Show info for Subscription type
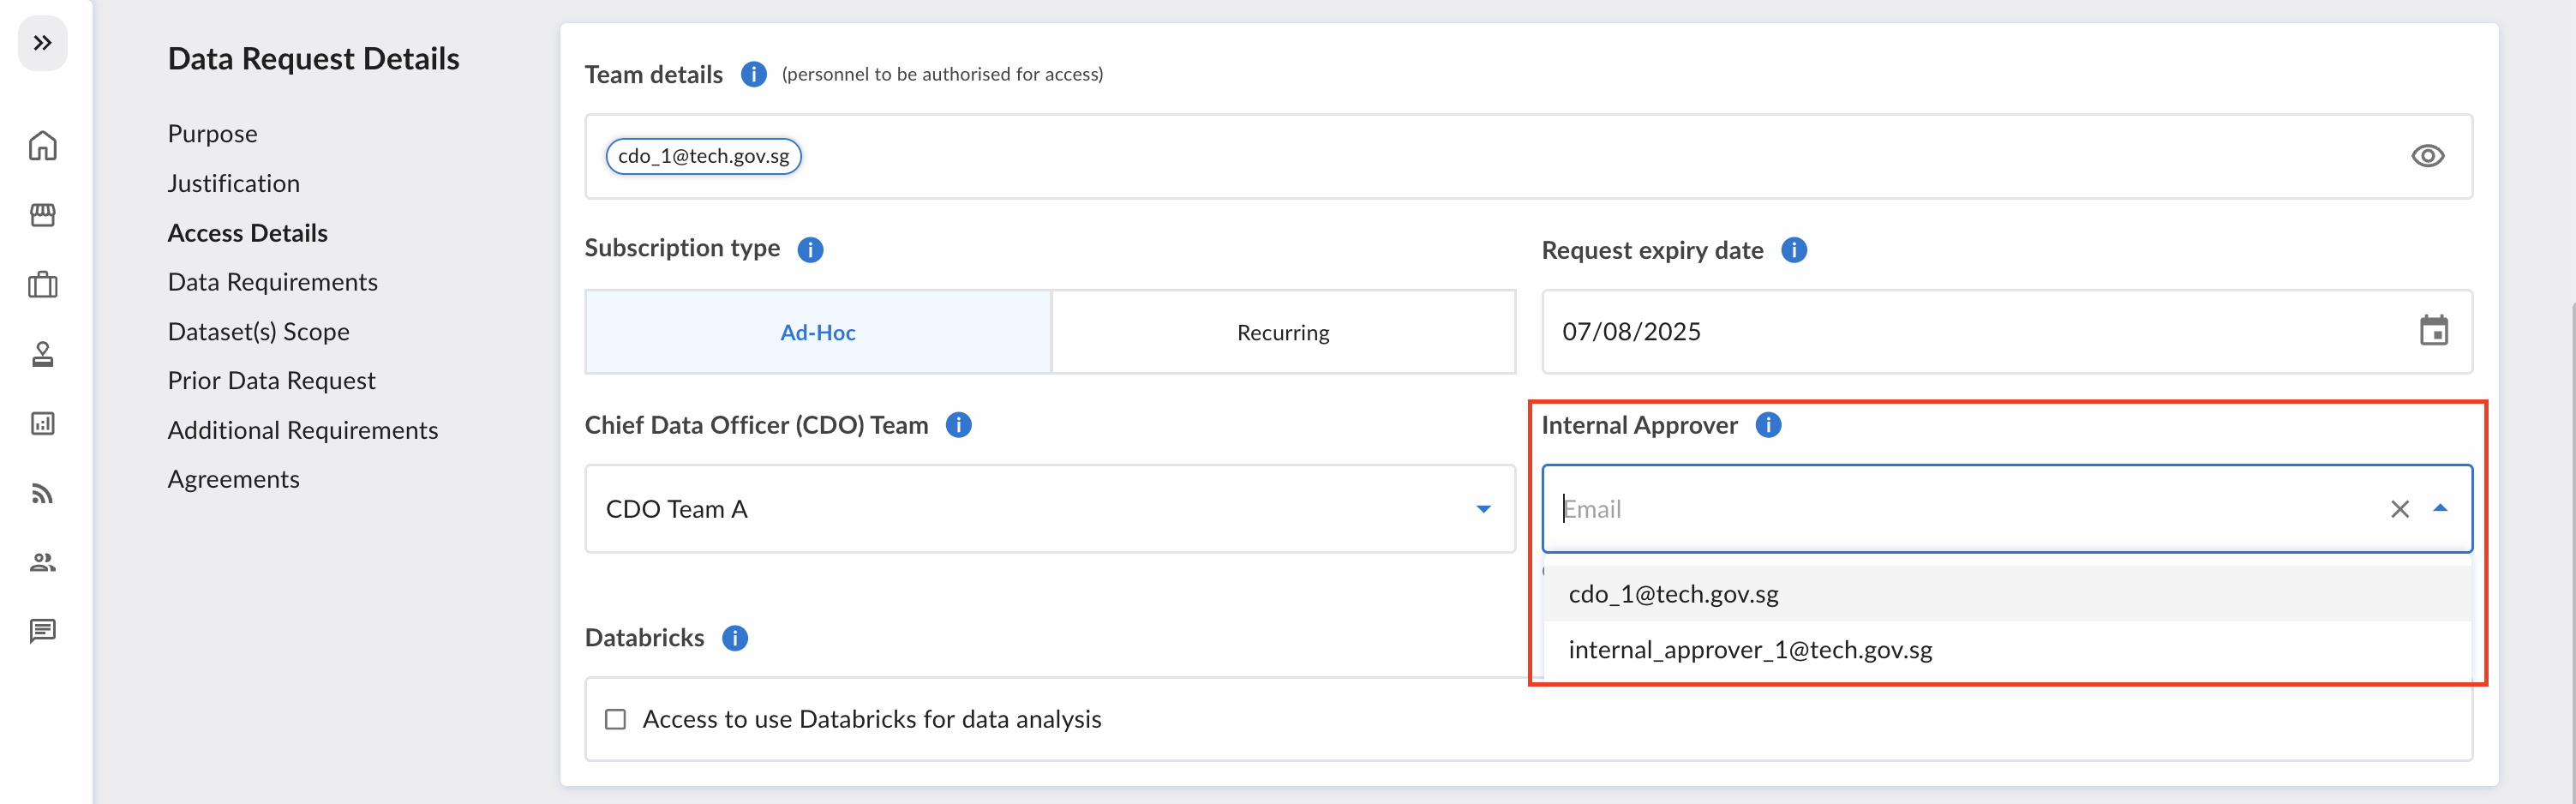 810,249
